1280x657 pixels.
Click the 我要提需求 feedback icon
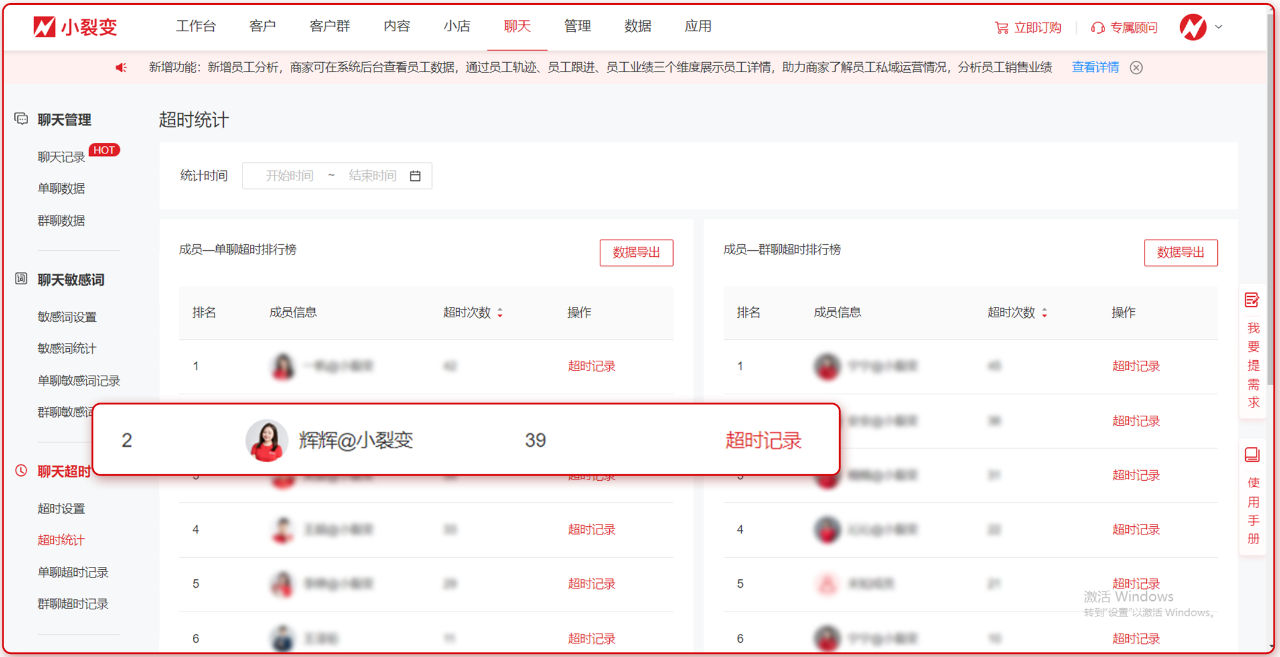[1252, 300]
